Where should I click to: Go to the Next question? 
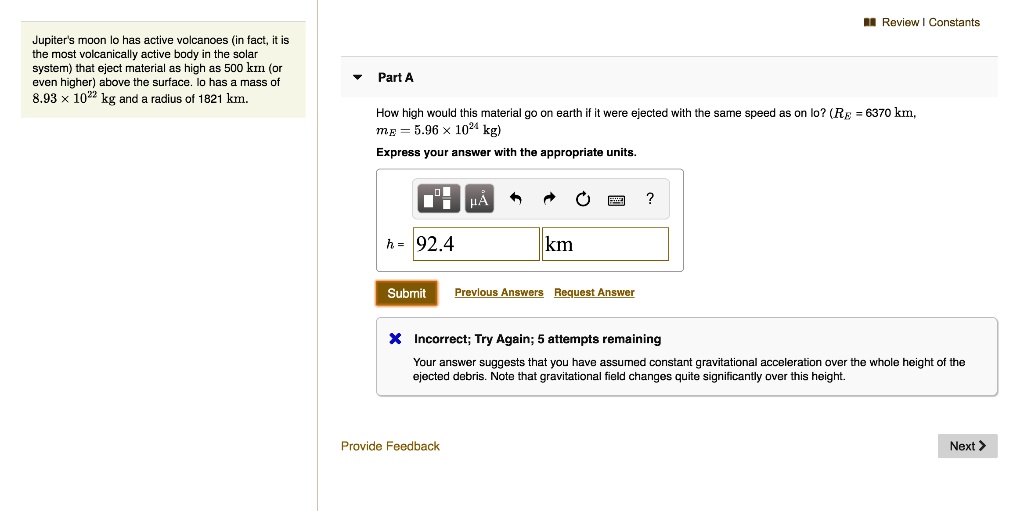click(x=968, y=446)
